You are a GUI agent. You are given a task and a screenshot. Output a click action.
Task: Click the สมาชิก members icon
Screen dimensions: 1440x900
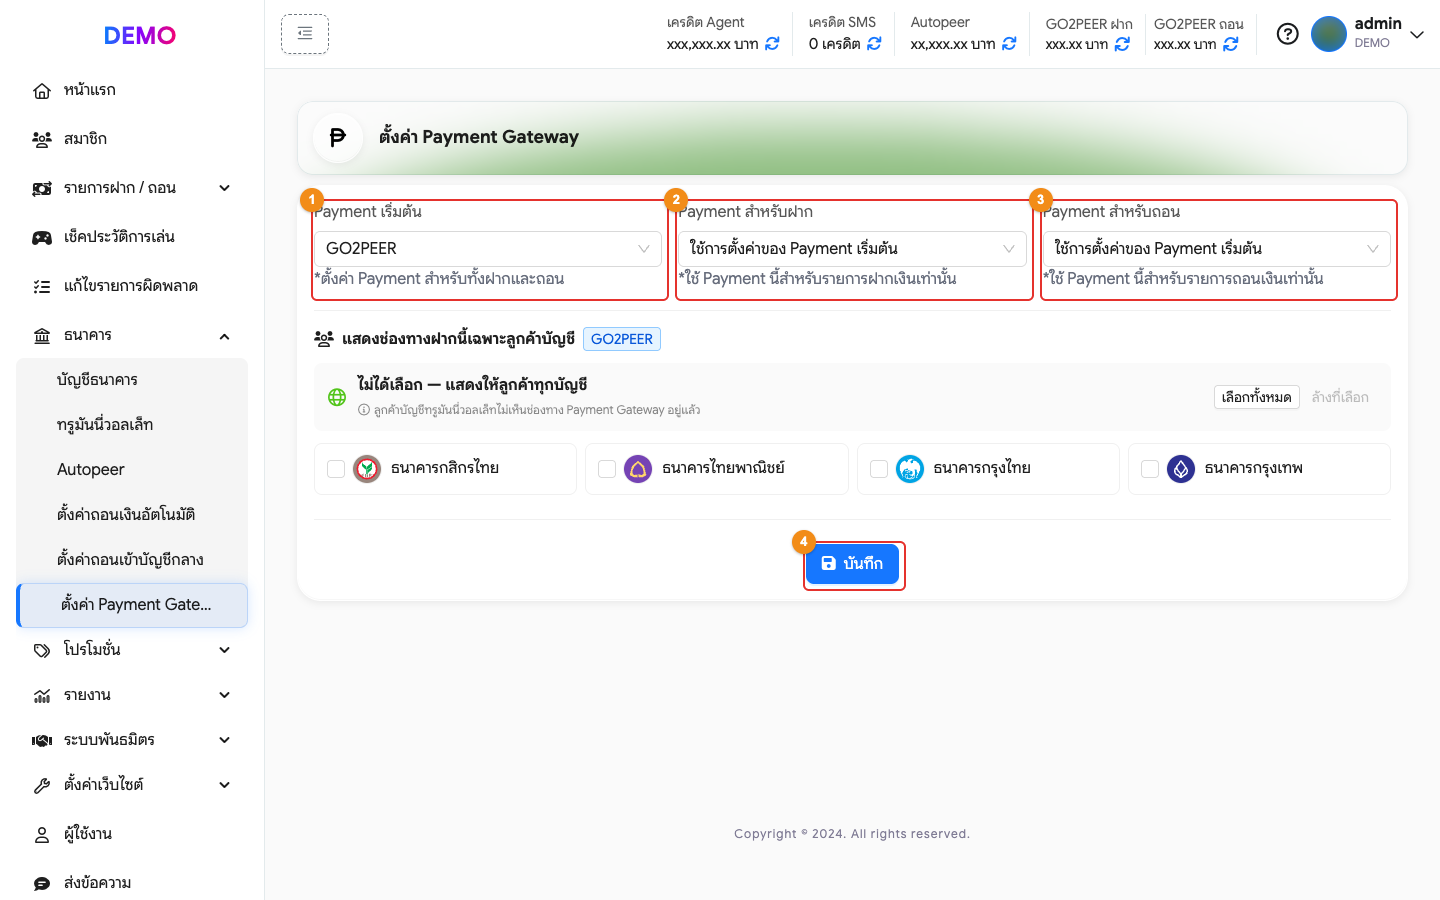[x=42, y=140]
